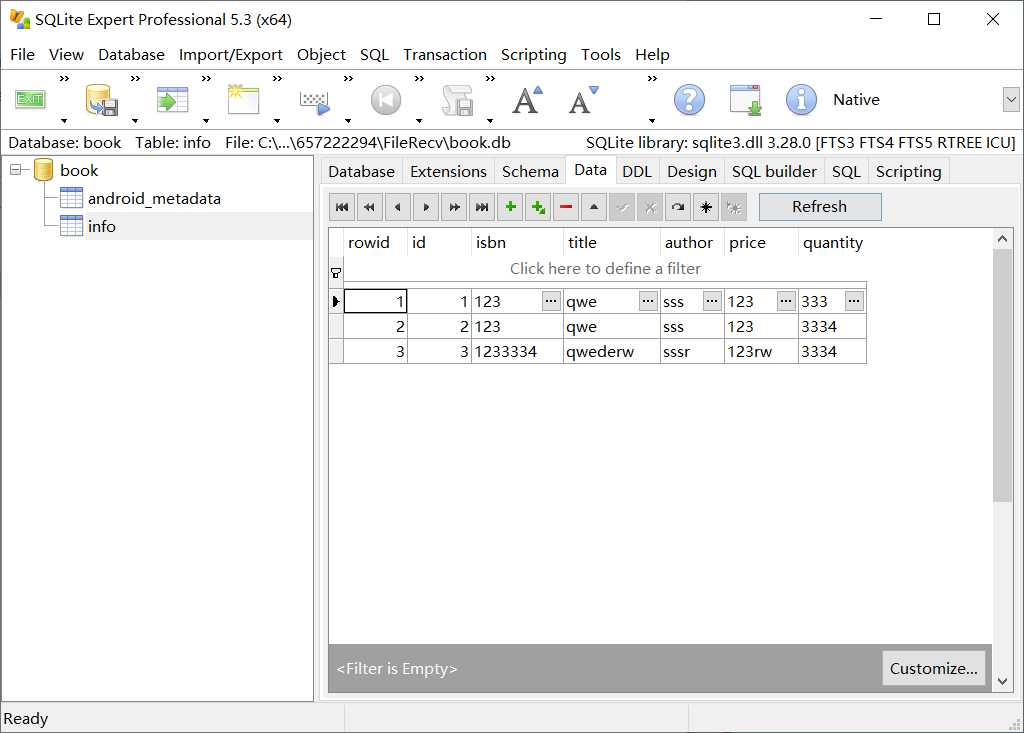Click the post edit checkmark navigator button
Viewport: 1024px width, 733px height.
(x=622, y=207)
